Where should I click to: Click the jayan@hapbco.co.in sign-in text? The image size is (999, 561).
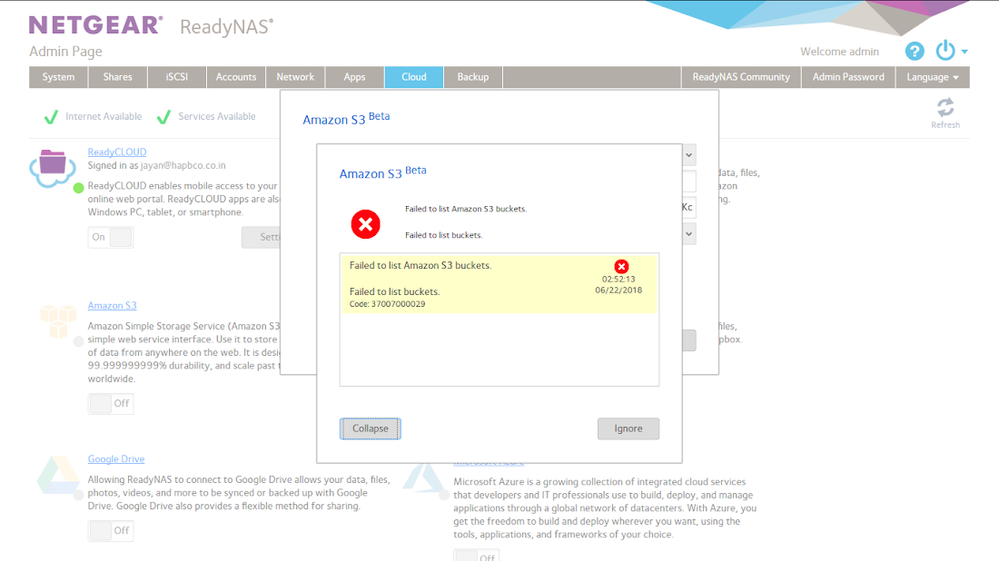(183, 166)
